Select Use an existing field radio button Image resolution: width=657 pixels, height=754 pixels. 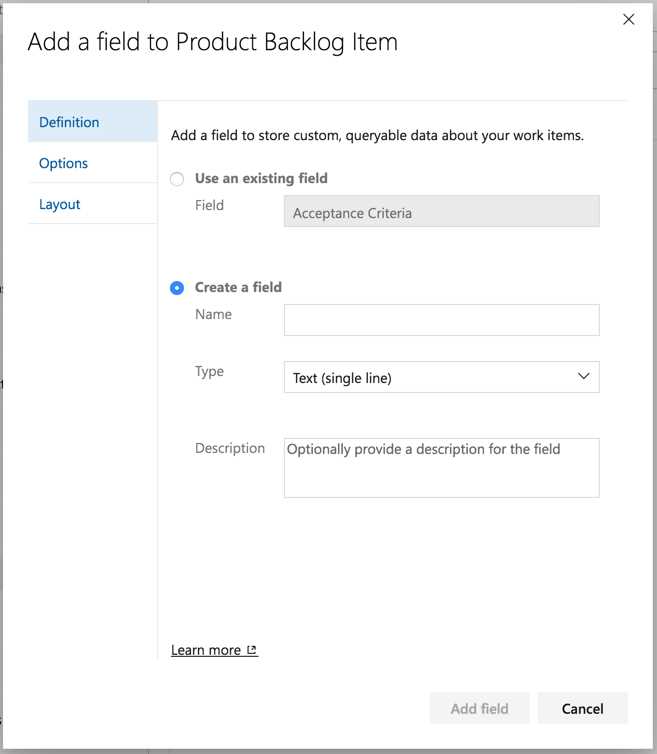177,179
